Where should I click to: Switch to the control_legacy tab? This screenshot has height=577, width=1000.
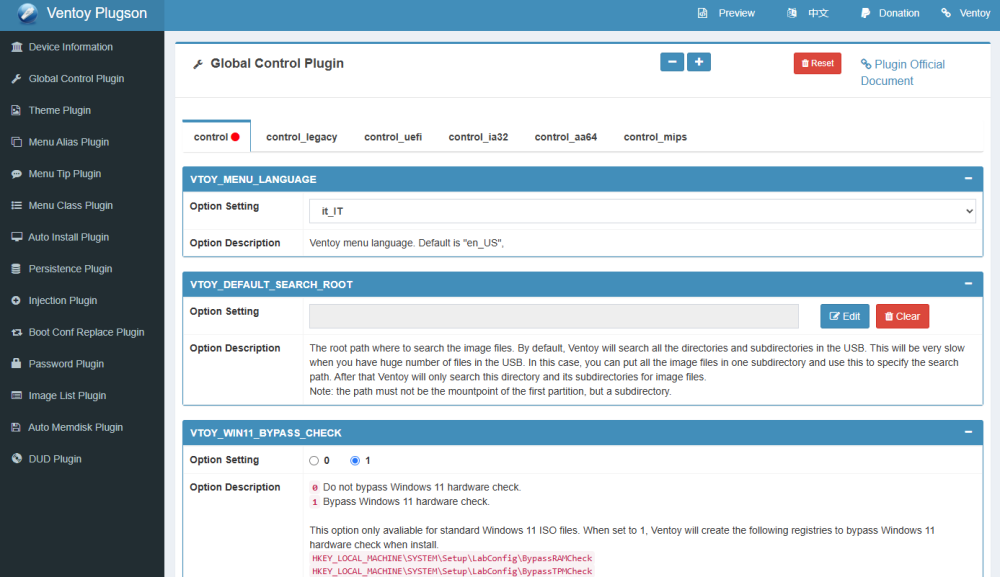pos(302,137)
